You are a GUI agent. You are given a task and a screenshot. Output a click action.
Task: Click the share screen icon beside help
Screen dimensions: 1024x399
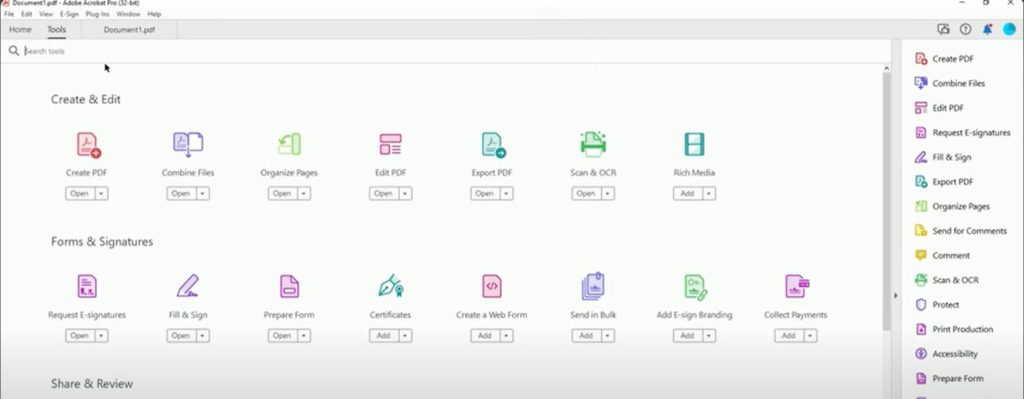coord(943,29)
